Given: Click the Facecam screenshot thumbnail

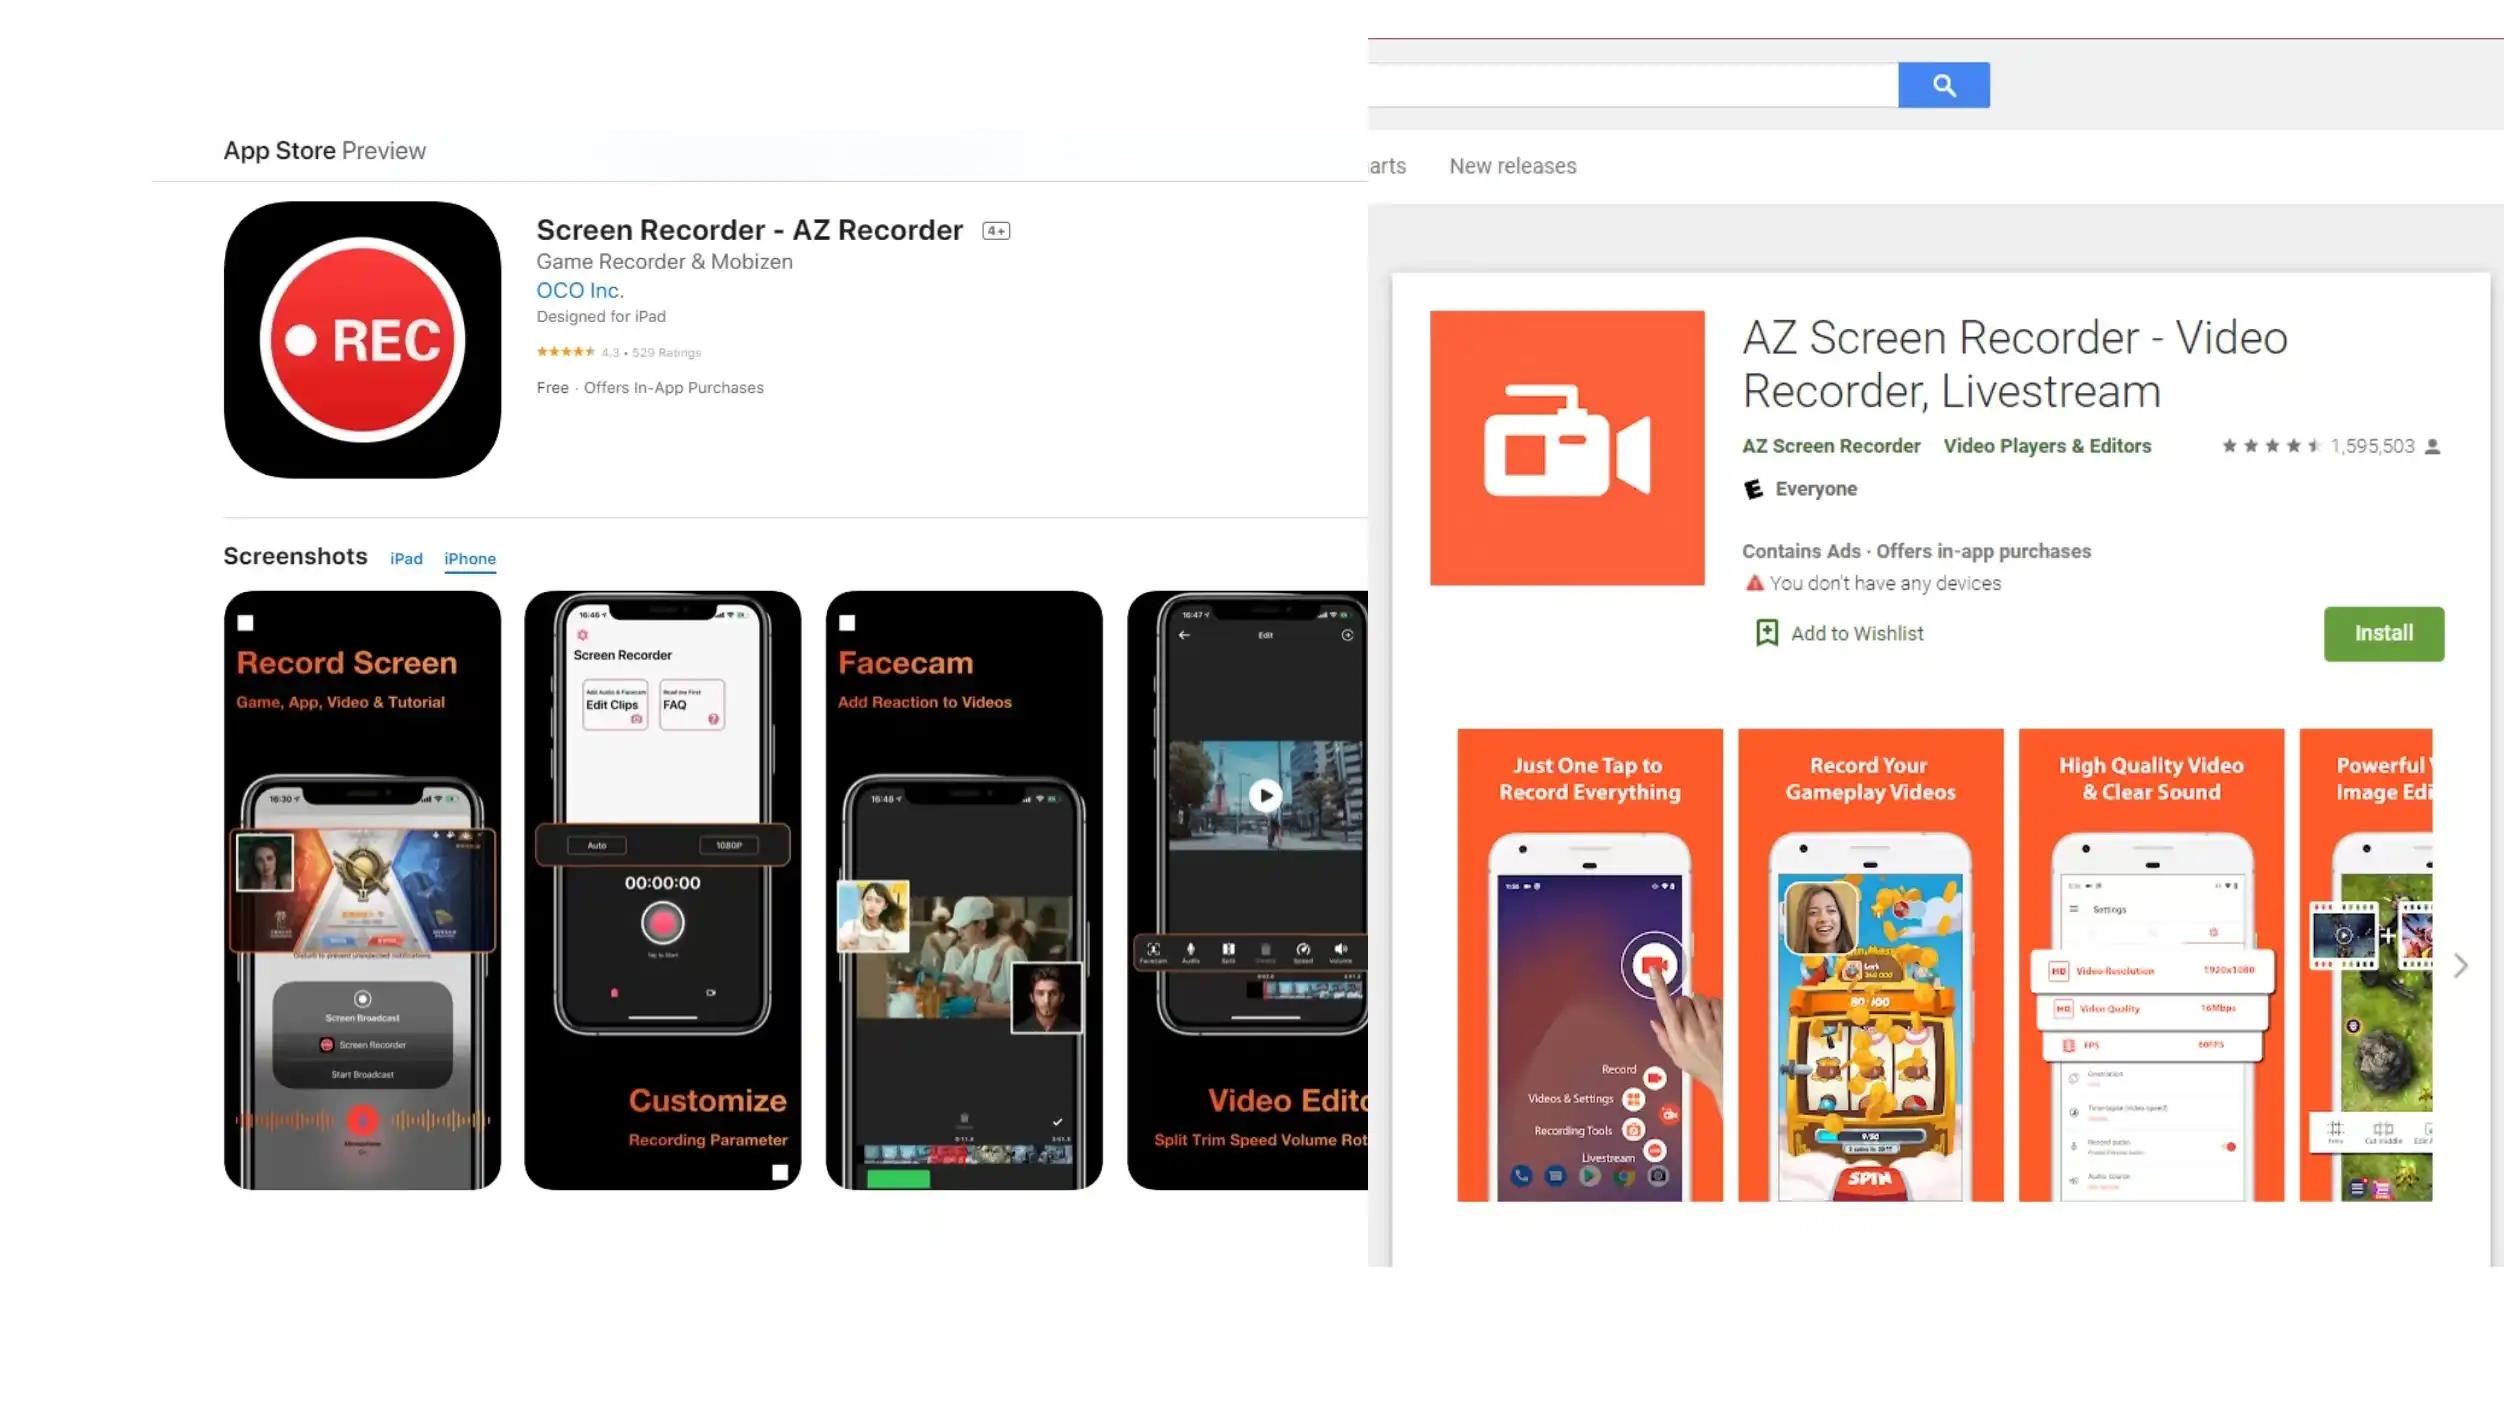Looking at the screenshot, I should (963, 889).
